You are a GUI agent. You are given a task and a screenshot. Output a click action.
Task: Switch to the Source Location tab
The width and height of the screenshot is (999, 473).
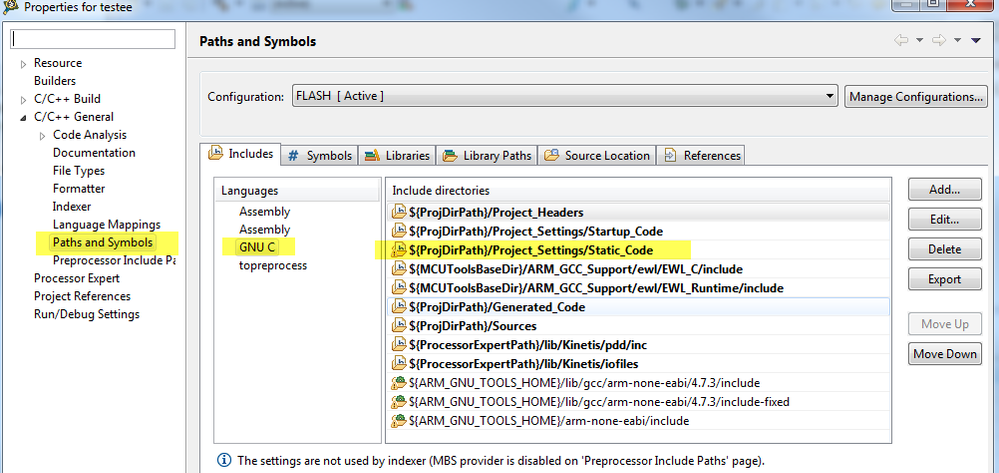pyautogui.click(x=597, y=156)
